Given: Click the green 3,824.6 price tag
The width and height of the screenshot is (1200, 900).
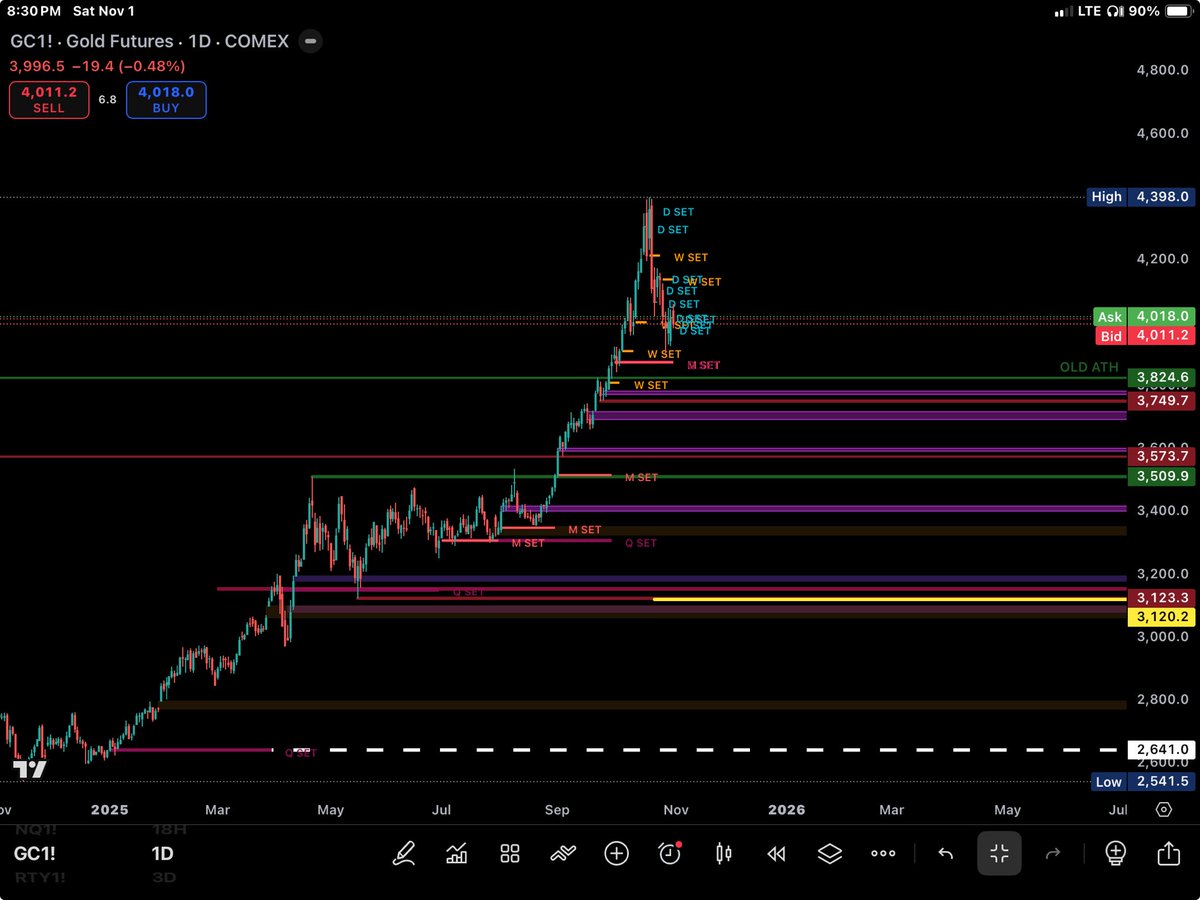Looking at the screenshot, I should pos(1161,378).
